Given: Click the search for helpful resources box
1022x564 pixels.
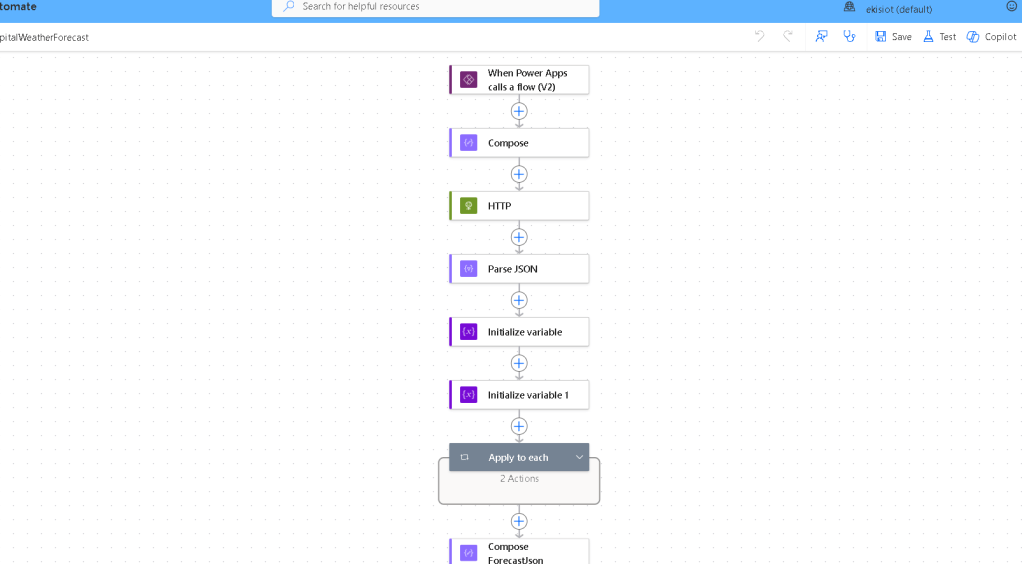Looking at the screenshot, I should pos(435,7).
